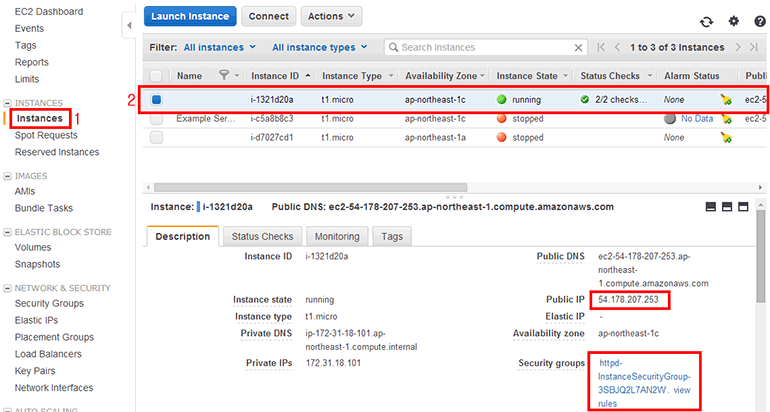
Task: Clear the Search Instances box with X
Action: (x=577, y=47)
